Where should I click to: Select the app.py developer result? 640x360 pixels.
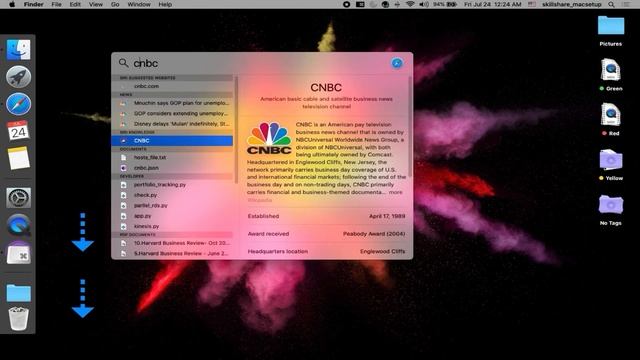tap(172, 216)
